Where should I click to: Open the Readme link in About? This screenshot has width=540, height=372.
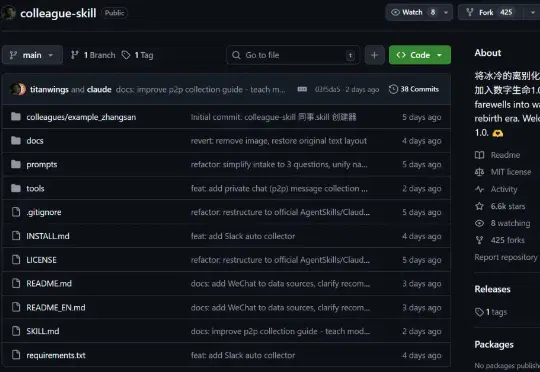(505, 155)
